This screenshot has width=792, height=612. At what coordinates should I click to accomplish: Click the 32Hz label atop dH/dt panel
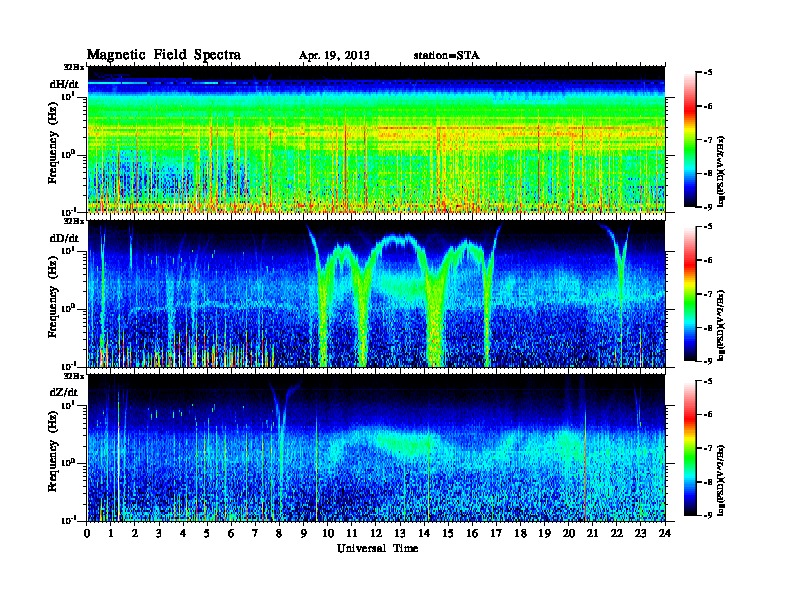[x=74, y=67]
